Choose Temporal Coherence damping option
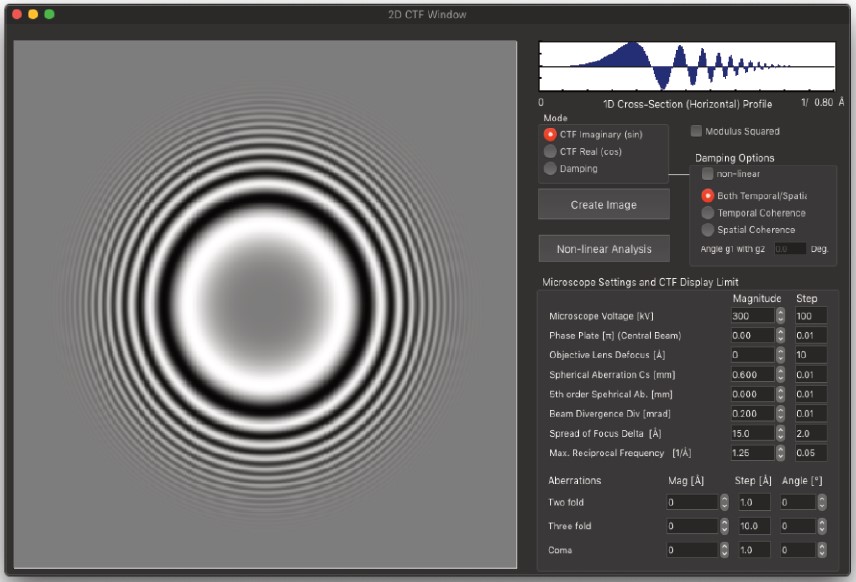 pyautogui.click(x=708, y=213)
